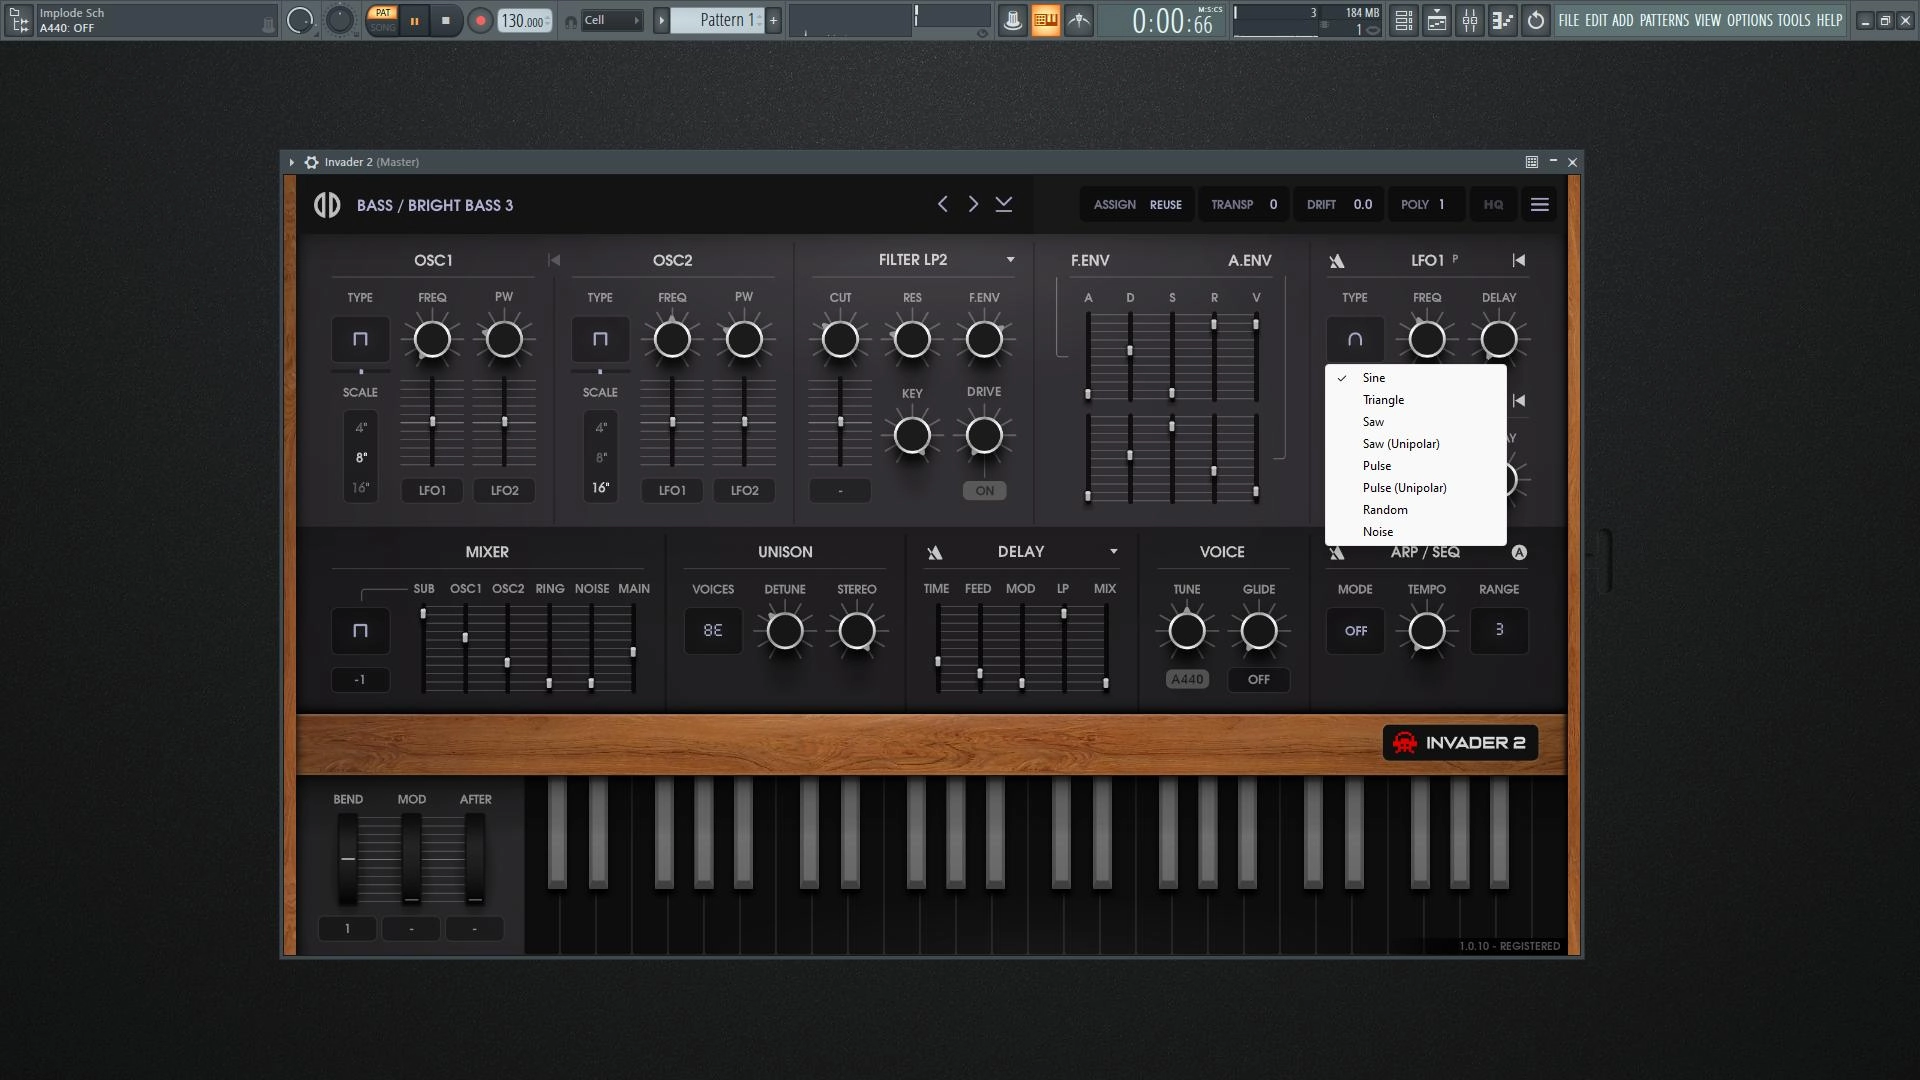Viewport: 1920px width, 1080px height.
Task: Click the OSC2 TYPE waveform selector
Action: (600, 340)
